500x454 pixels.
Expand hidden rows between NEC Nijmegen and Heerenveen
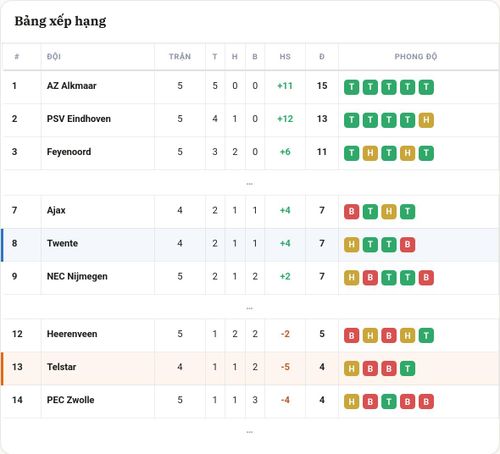(249, 308)
